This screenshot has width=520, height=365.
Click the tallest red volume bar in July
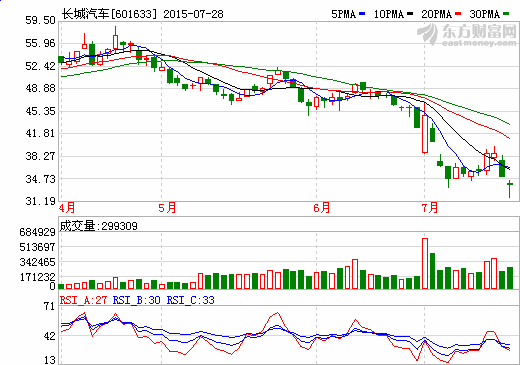(425, 263)
